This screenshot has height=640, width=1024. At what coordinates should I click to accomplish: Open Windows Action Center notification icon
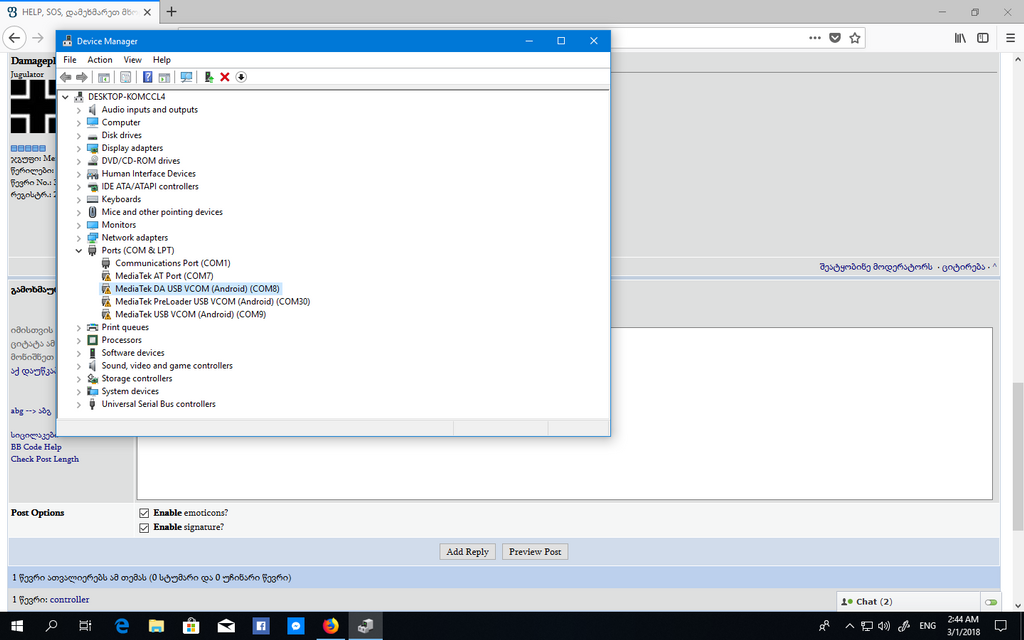click(1000, 626)
